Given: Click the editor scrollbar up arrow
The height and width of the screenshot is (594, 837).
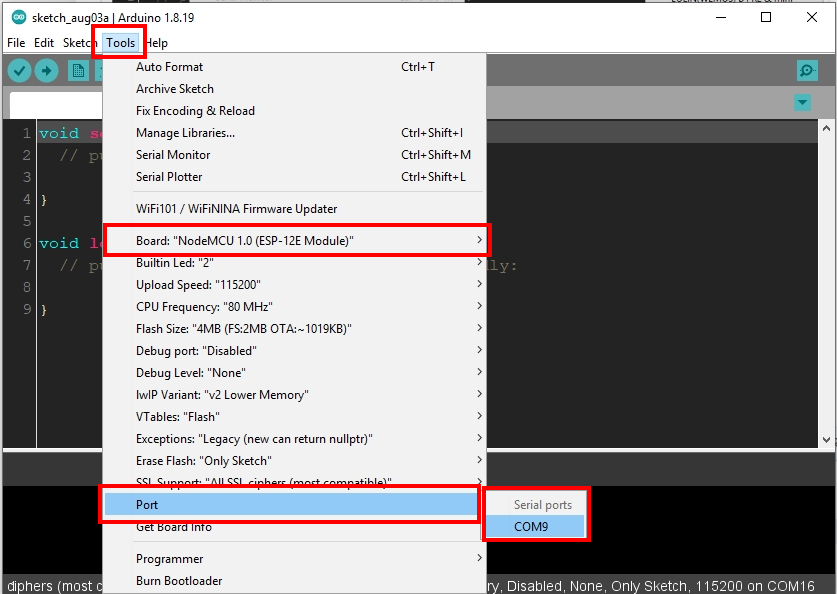Looking at the screenshot, I should [x=826, y=128].
